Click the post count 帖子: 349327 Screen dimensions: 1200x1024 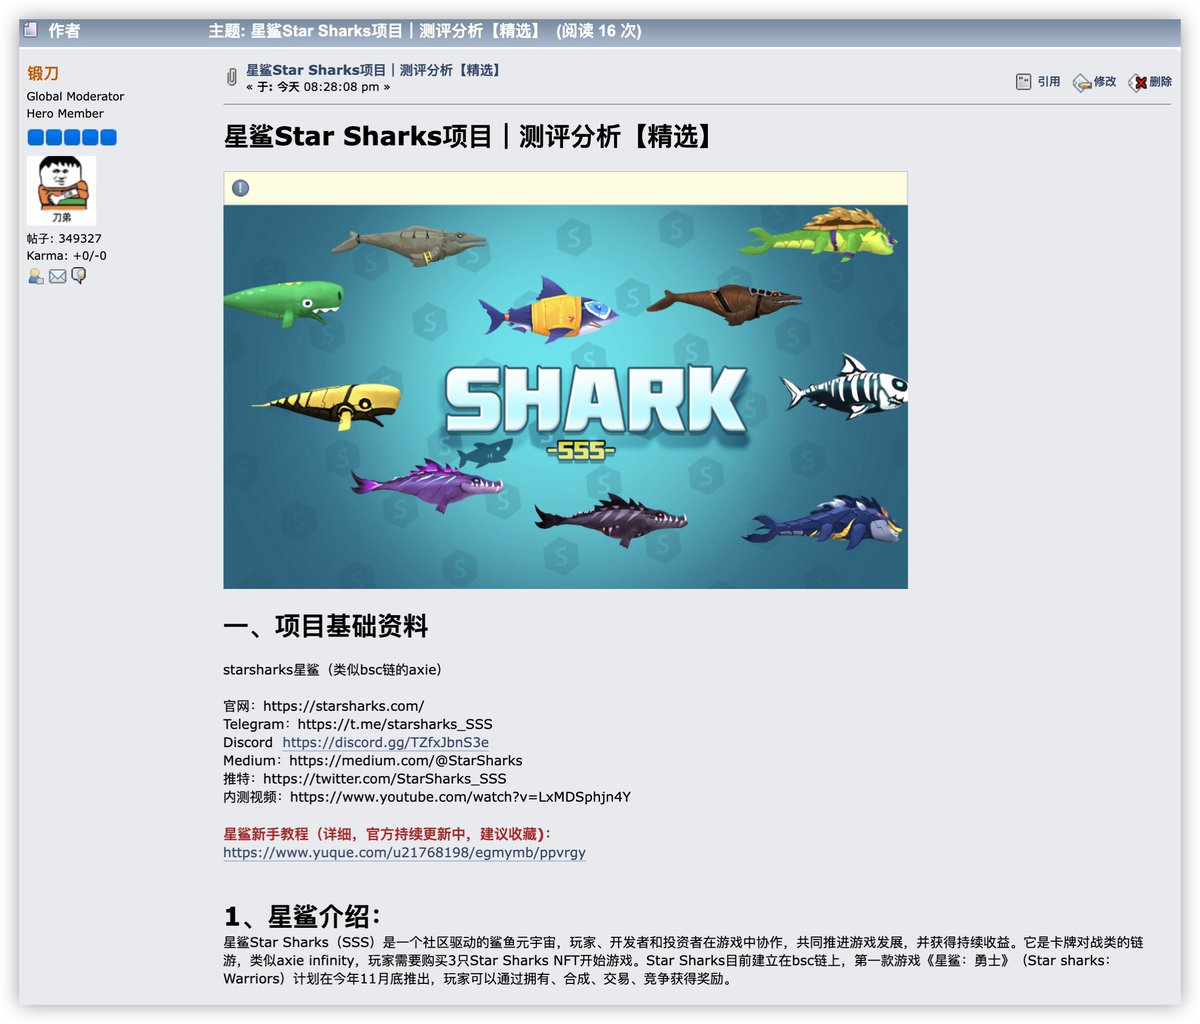tap(64, 239)
